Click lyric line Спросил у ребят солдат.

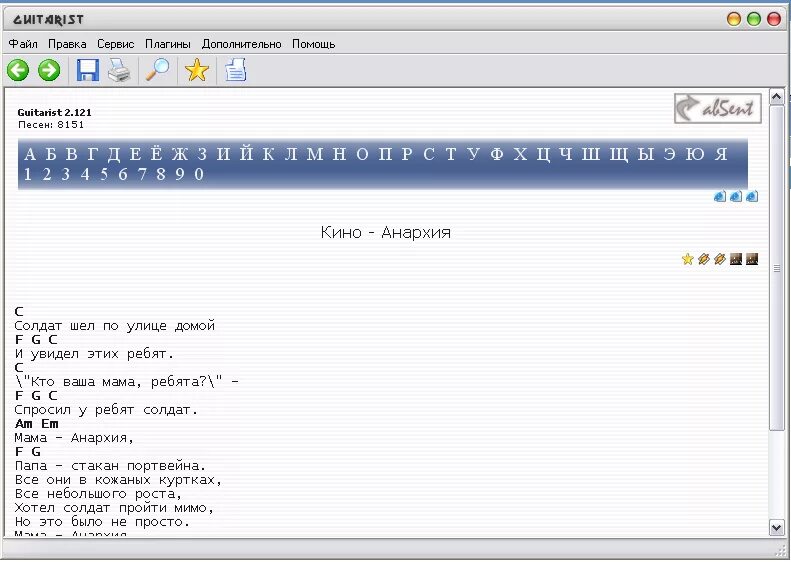106,410
